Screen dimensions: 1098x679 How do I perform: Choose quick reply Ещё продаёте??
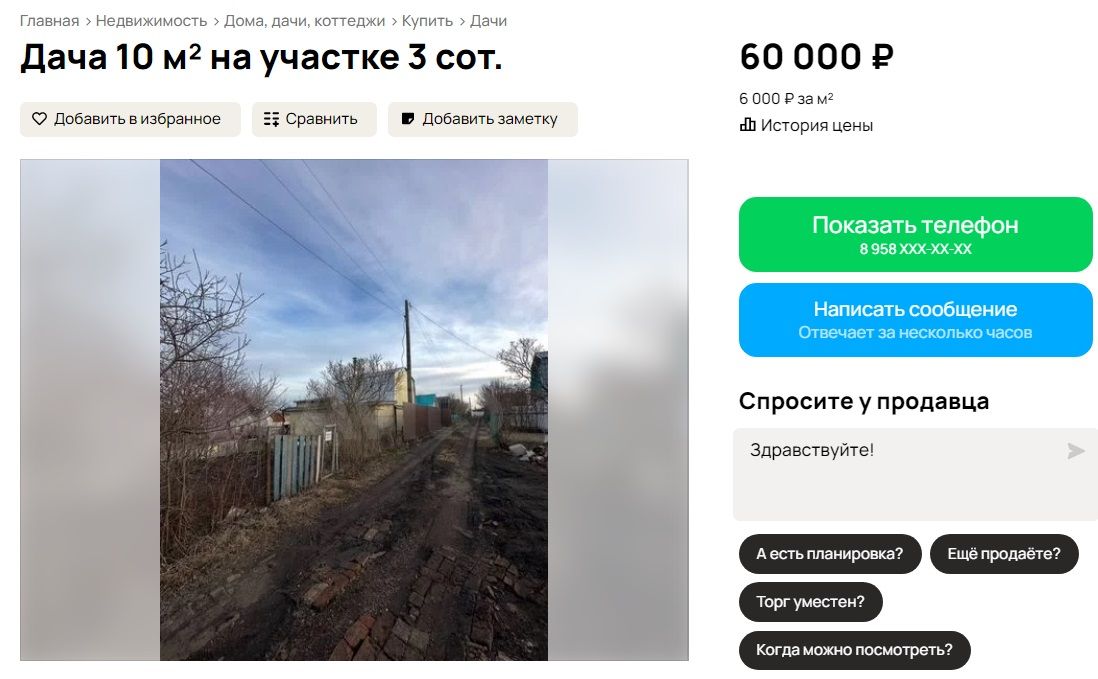1004,554
